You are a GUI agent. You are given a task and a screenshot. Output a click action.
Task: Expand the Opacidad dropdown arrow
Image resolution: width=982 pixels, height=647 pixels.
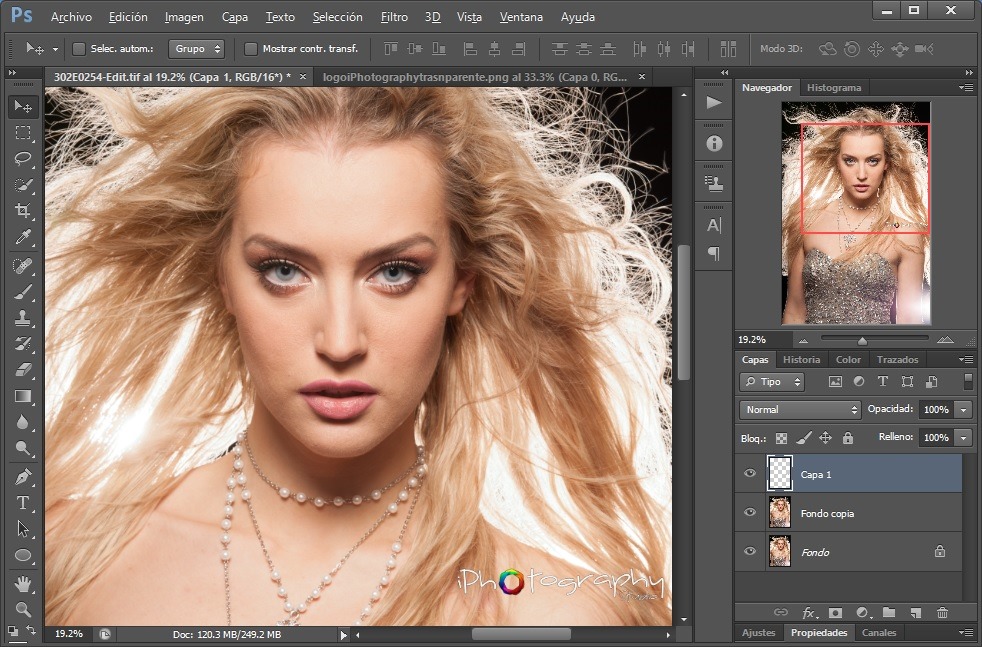(x=963, y=410)
